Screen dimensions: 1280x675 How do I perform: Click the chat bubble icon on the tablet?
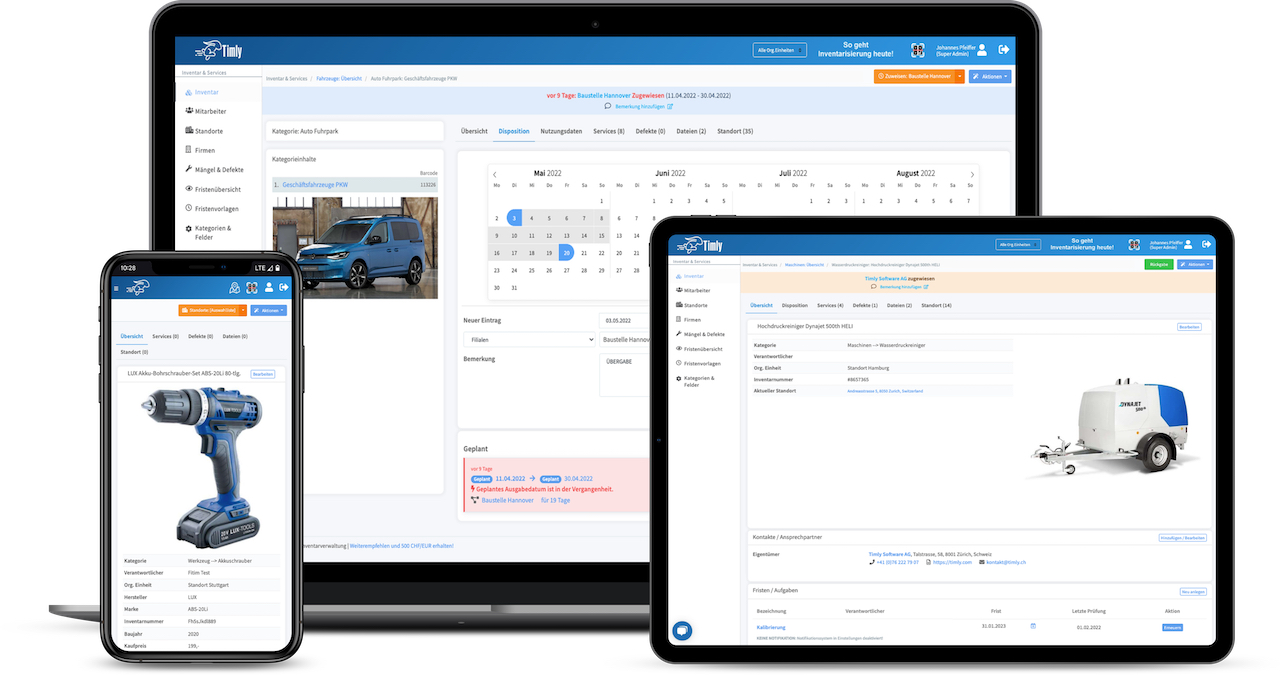click(682, 630)
